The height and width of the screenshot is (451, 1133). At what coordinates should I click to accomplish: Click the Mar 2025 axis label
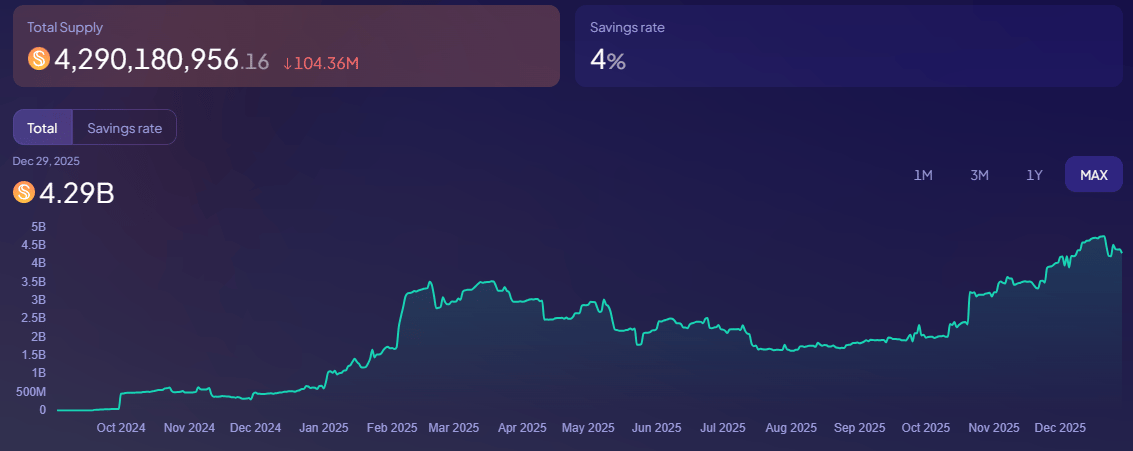tap(455, 428)
